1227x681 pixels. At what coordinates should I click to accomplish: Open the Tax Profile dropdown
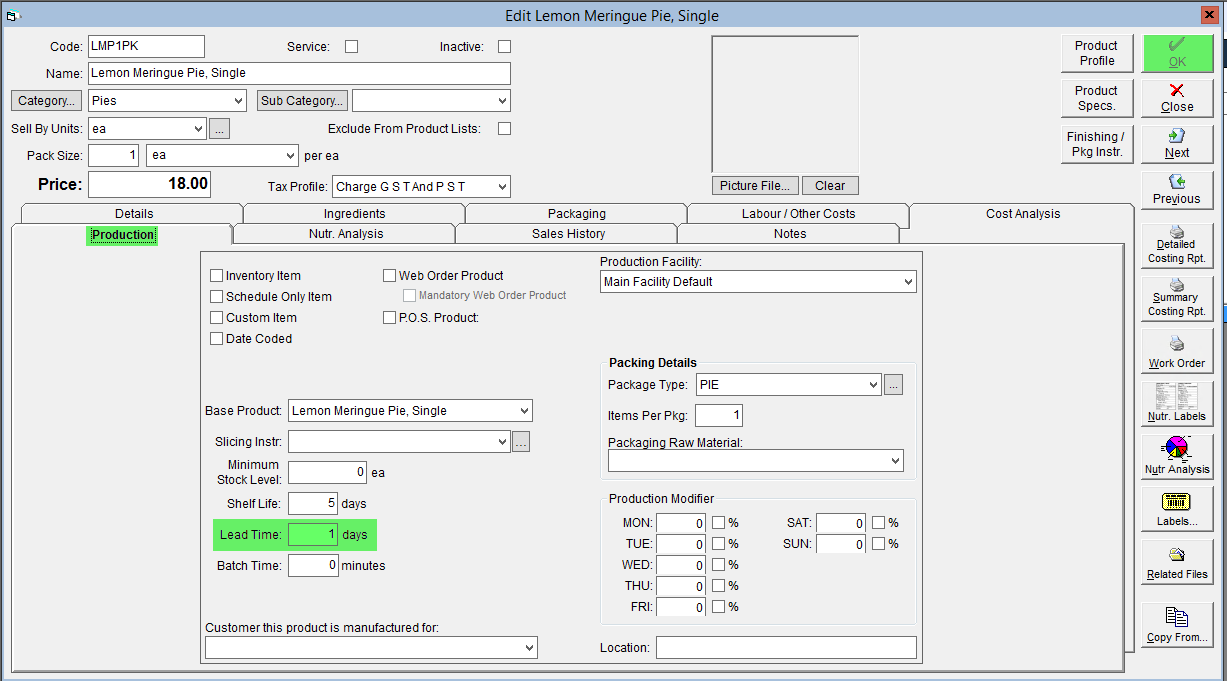coord(501,187)
